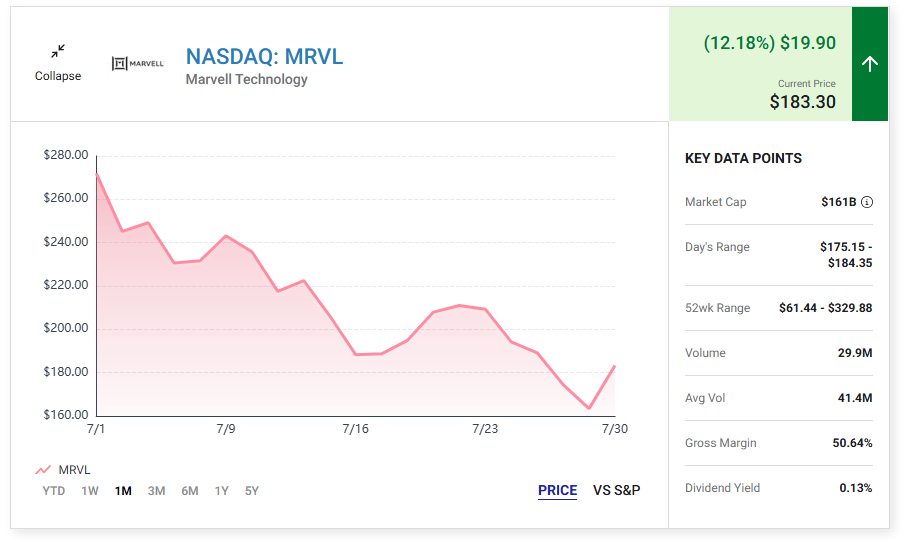The image size is (907, 542).
Task: Select the 1M time range
Action: pos(123,491)
